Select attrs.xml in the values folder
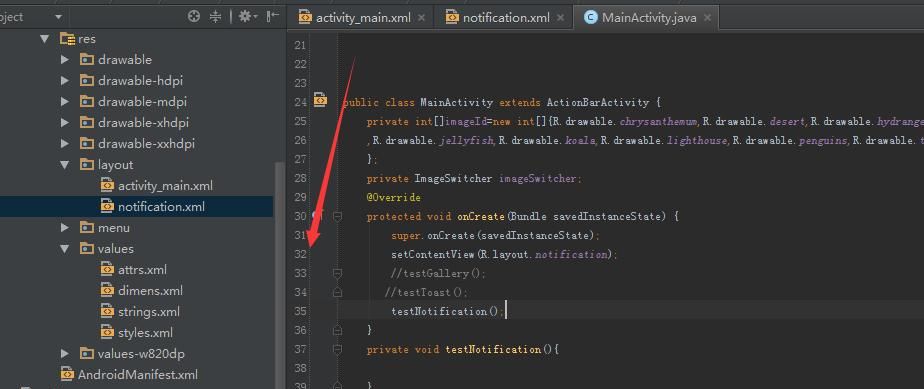This screenshot has height=389, width=924. [x=143, y=270]
